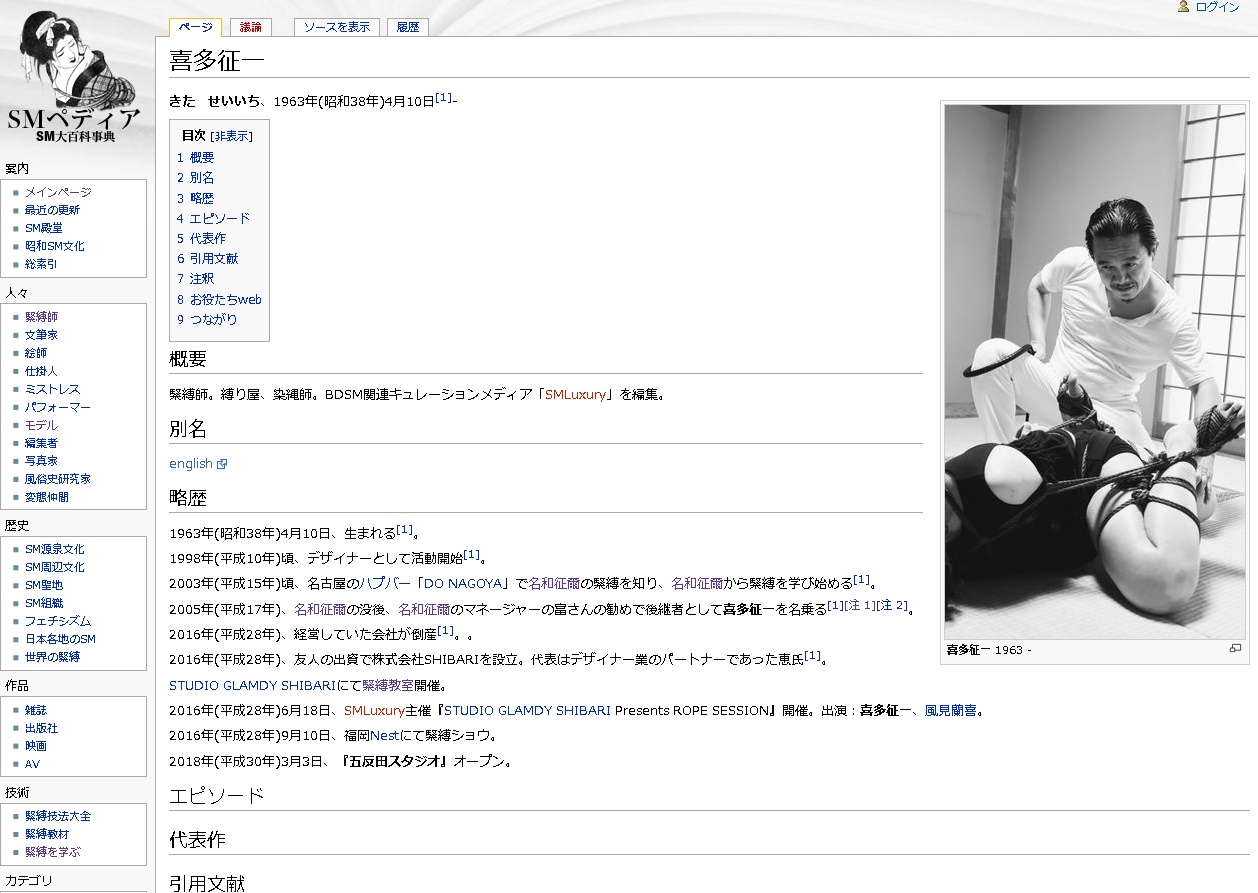1258x893 pixels.
Task: Click the external link icon beside english
Action: click(x=222, y=464)
